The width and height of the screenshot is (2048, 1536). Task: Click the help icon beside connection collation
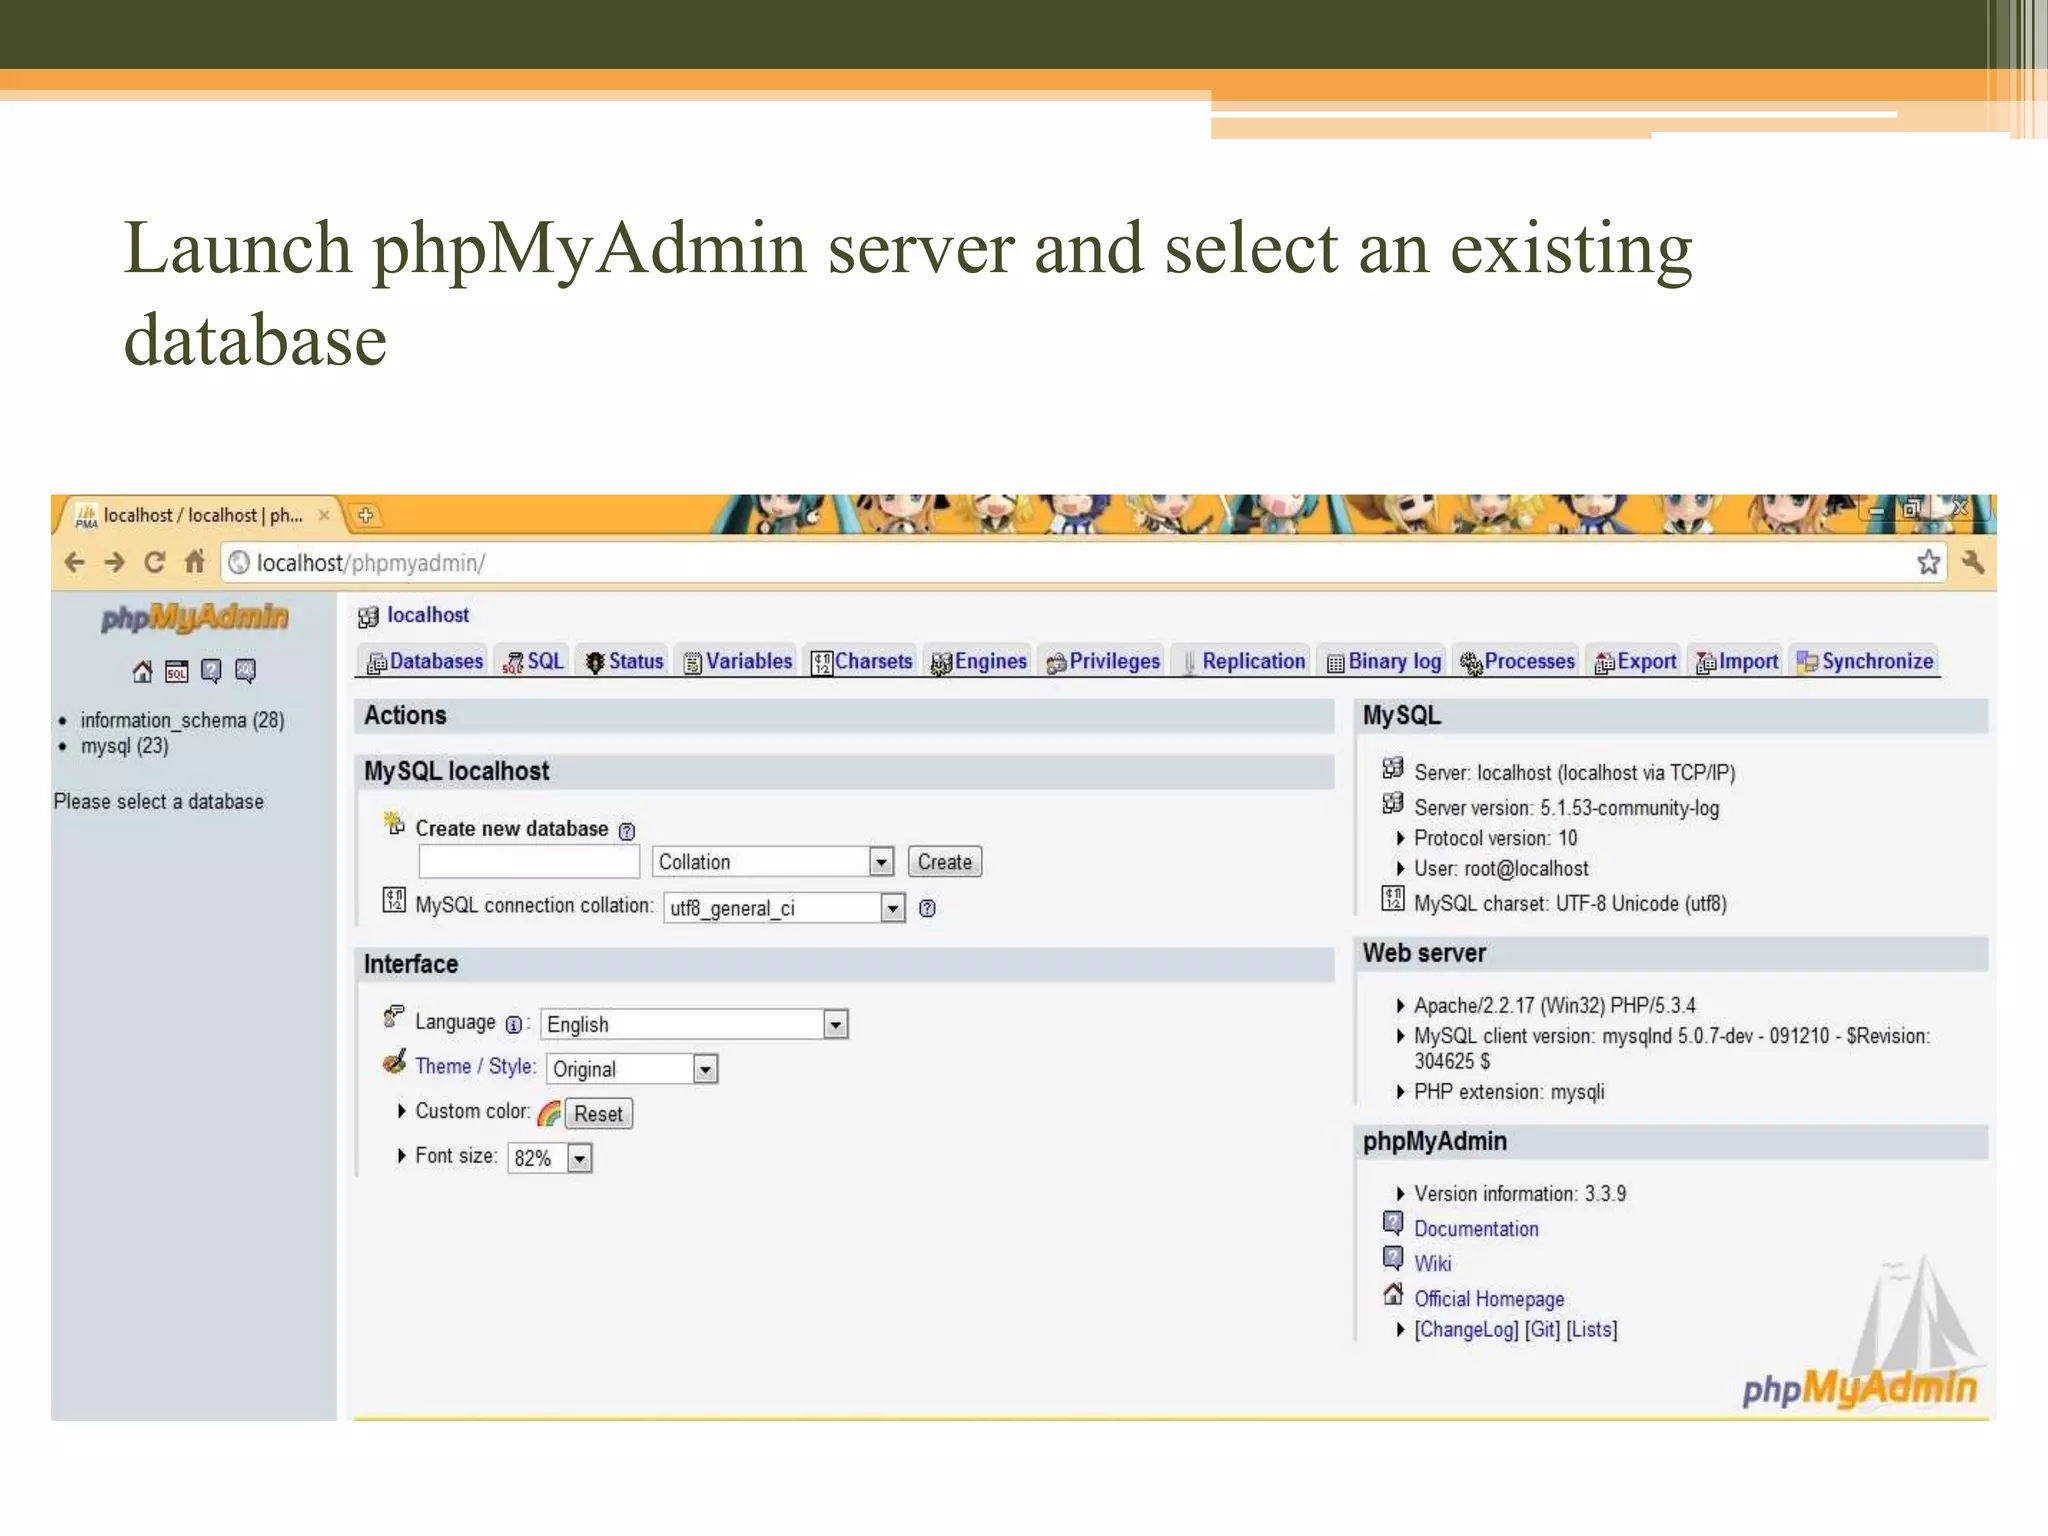(927, 908)
